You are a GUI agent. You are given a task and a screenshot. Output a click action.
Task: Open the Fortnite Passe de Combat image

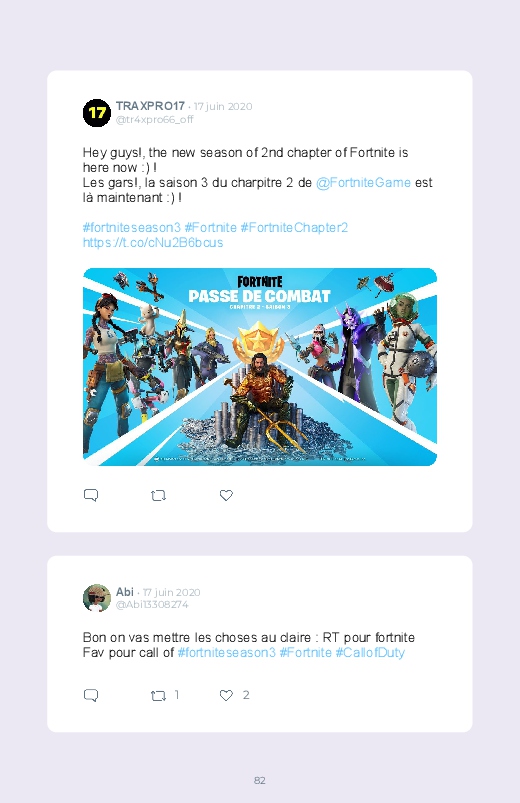coord(260,367)
